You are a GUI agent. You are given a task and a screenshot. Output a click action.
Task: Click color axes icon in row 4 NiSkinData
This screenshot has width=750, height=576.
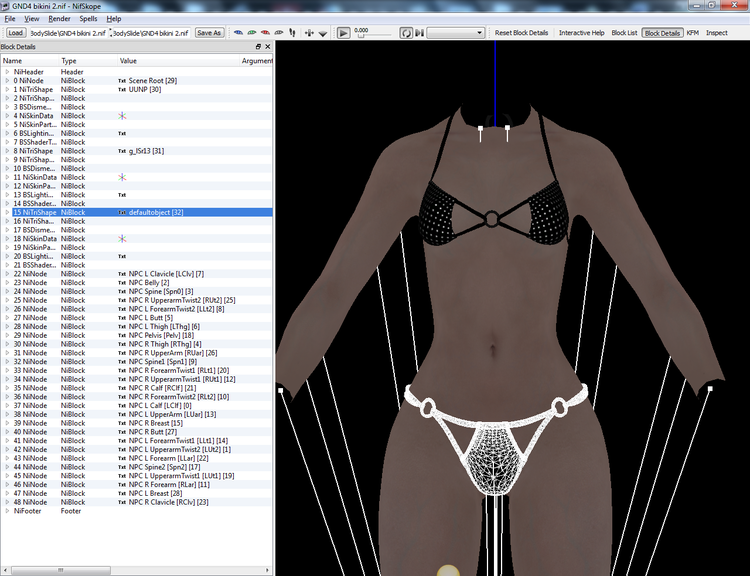click(x=122, y=116)
